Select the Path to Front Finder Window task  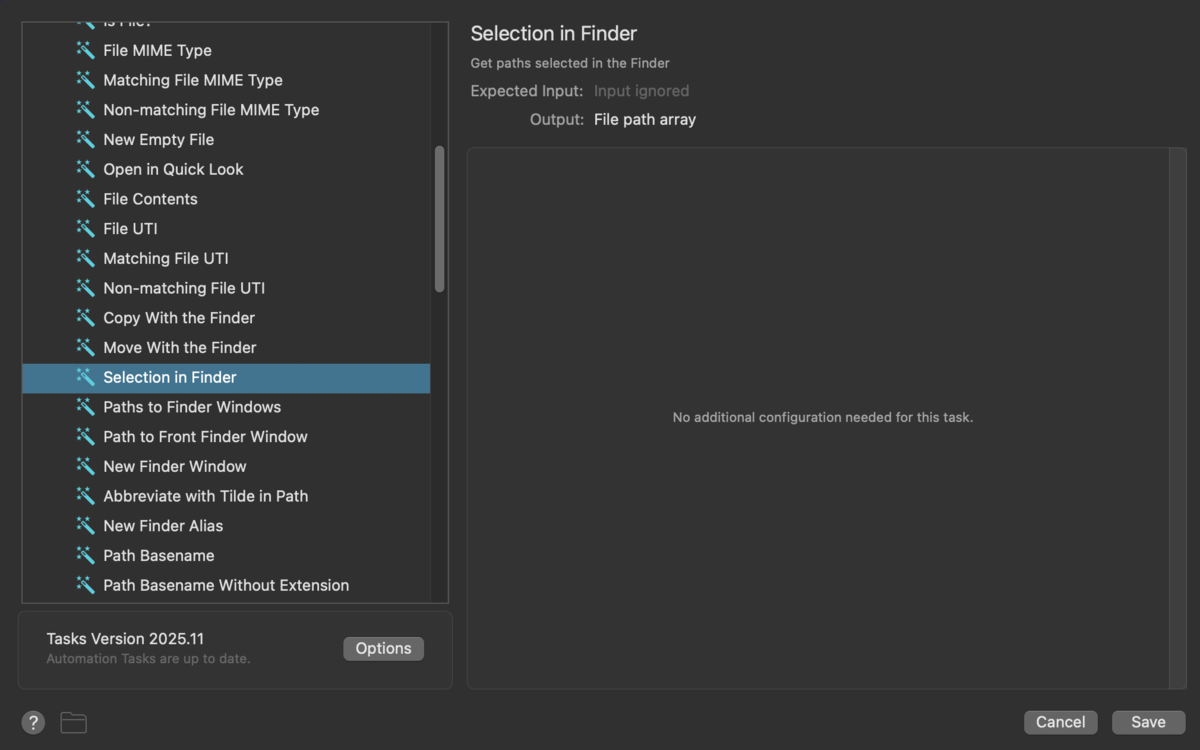pos(226,437)
